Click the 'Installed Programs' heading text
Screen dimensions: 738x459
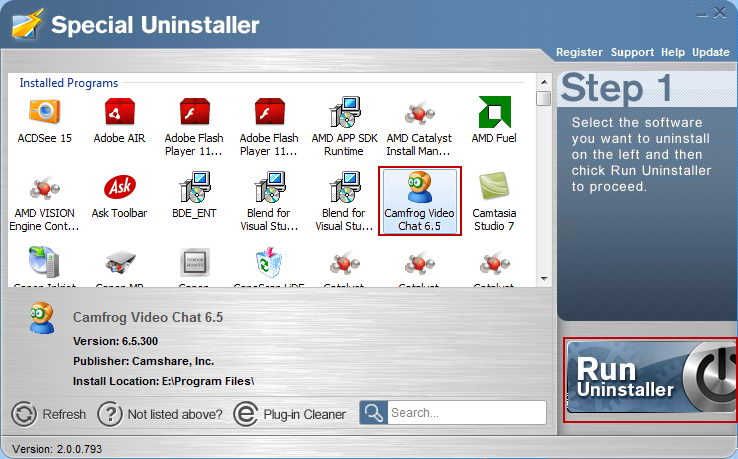pyautogui.click(x=69, y=83)
